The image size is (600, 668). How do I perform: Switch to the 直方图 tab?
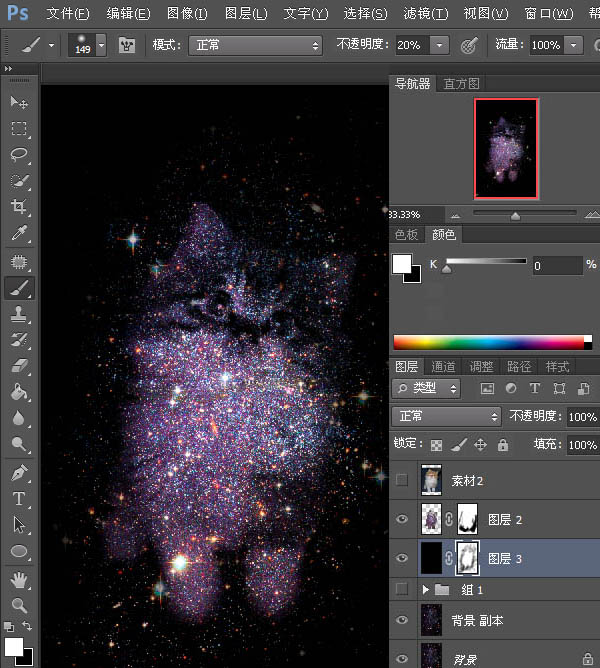click(x=462, y=83)
